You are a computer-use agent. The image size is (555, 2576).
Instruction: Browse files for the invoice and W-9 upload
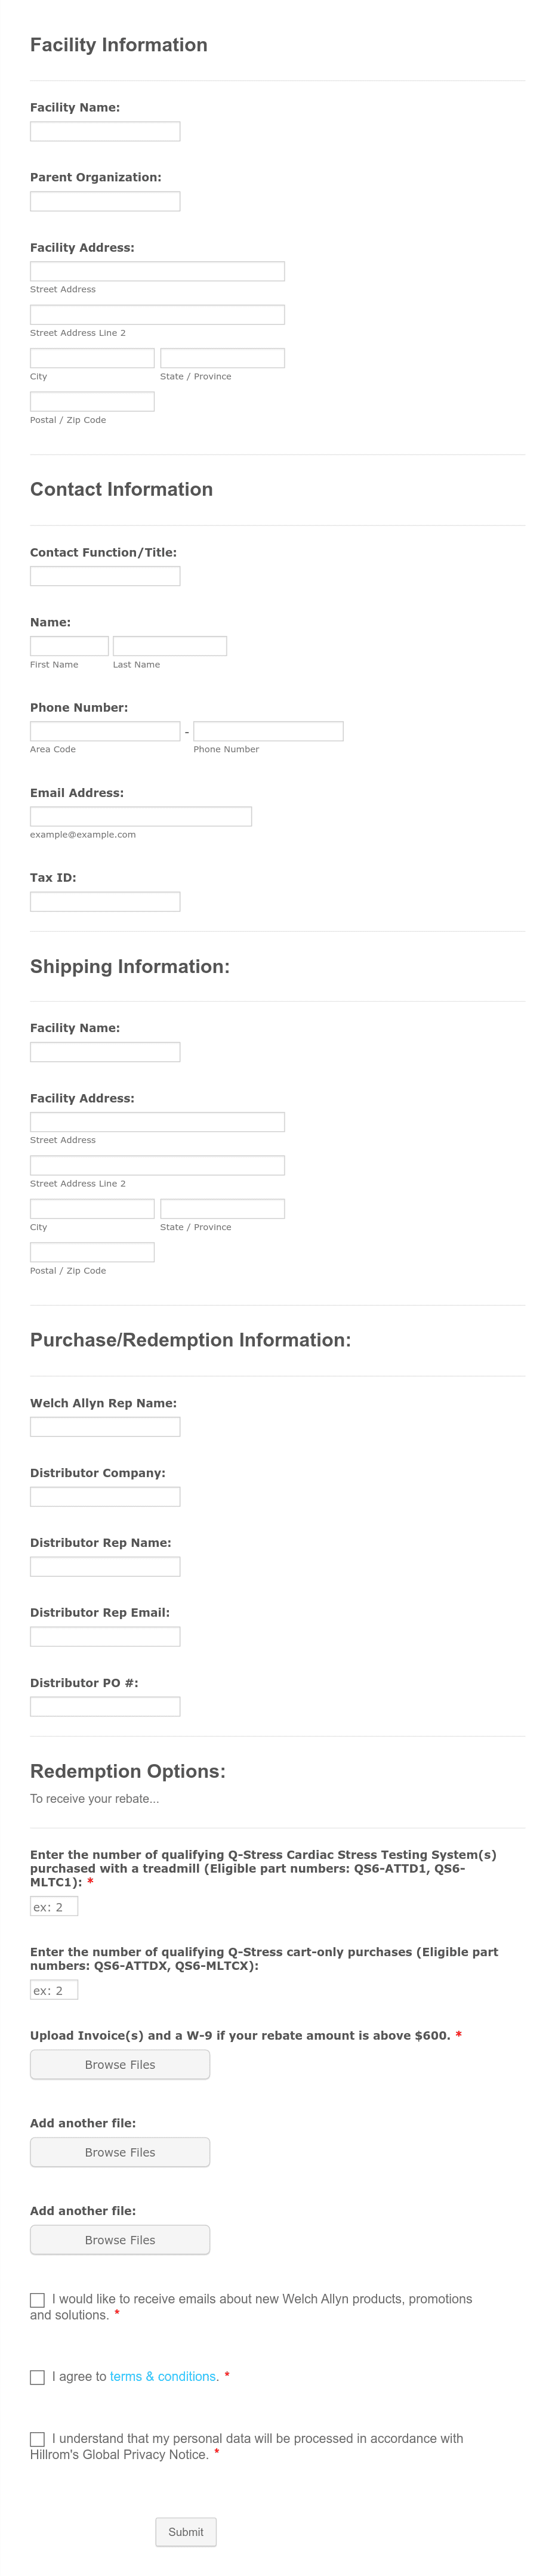point(120,2065)
